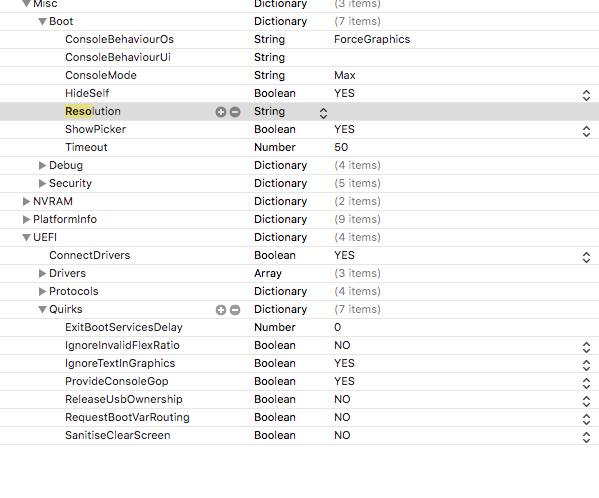Click the Dictionary type of NVRAM
The width and height of the screenshot is (599, 498).
point(281,201)
